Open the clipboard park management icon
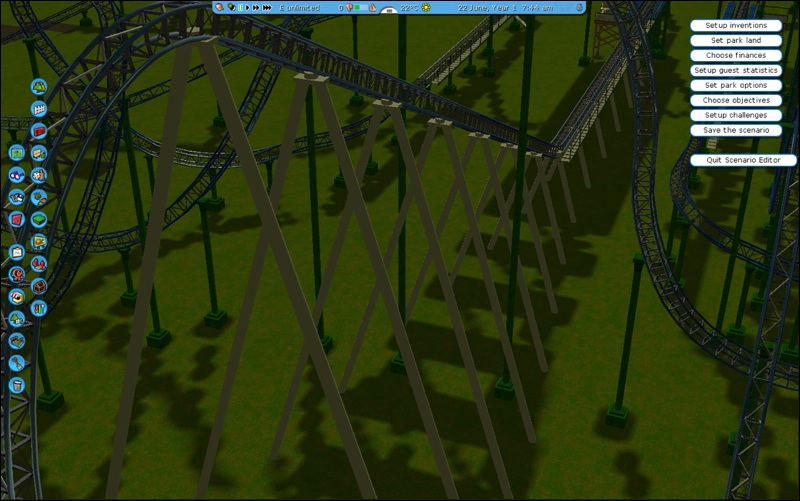Viewport: 800px width, 501px height. [x=17, y=252]
